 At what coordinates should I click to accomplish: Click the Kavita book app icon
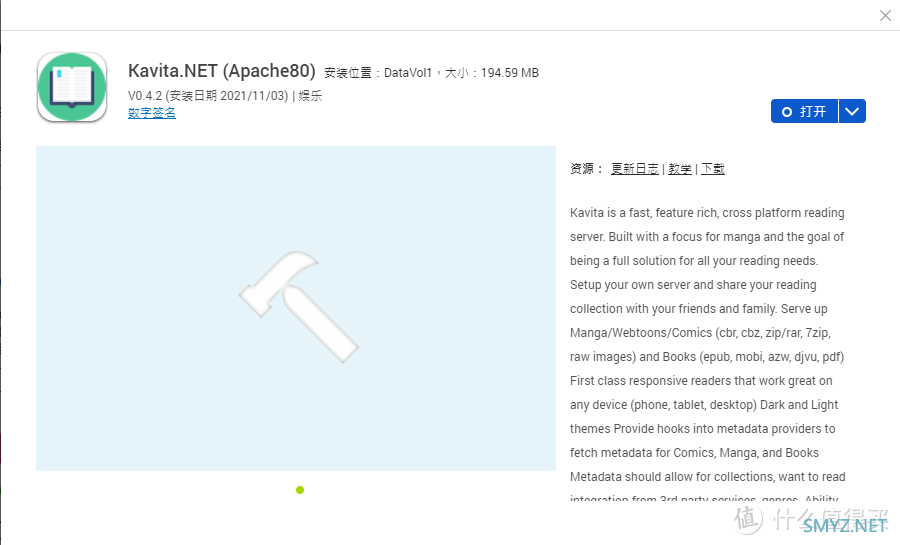pos(72,87)
